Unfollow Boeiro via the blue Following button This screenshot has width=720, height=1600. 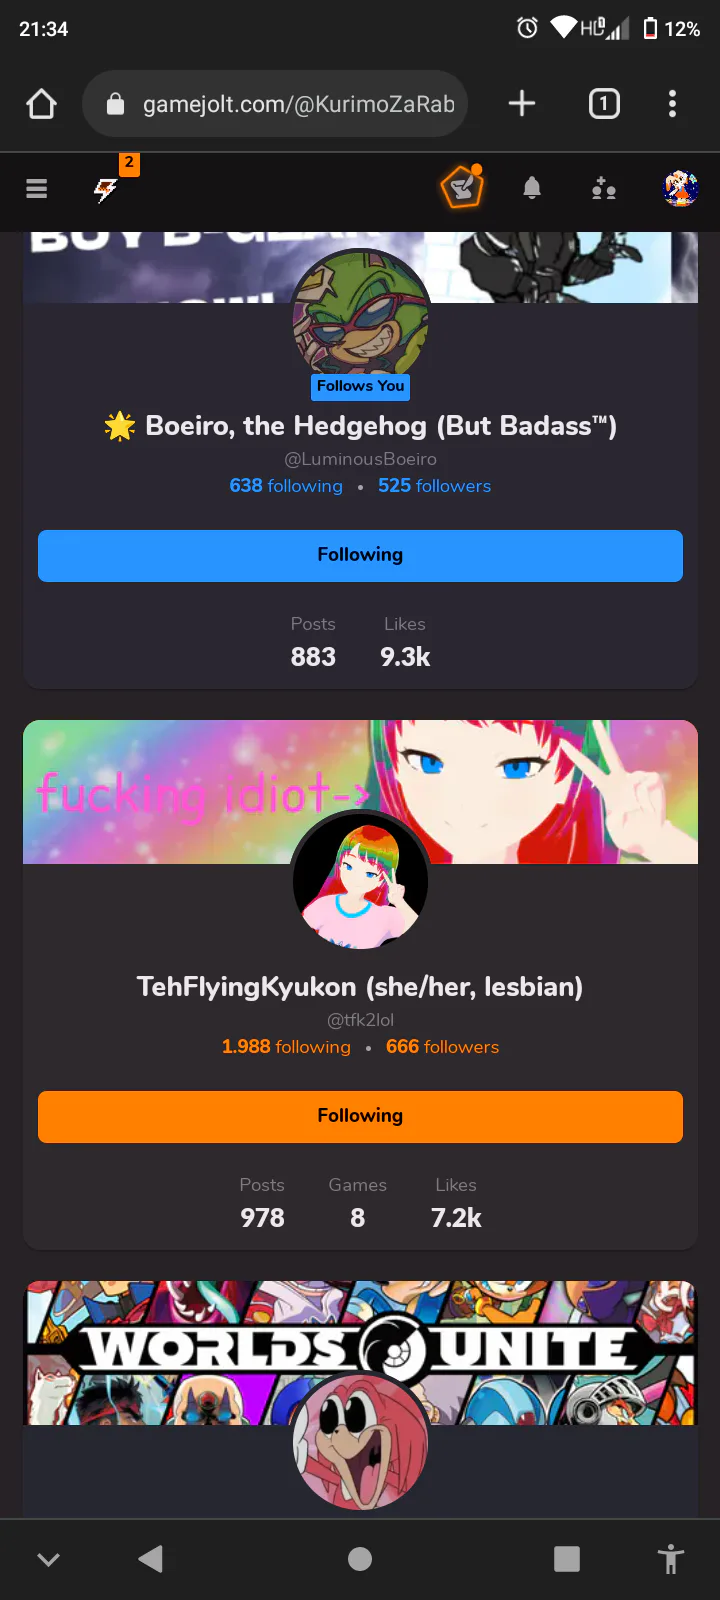click(360, 556)
